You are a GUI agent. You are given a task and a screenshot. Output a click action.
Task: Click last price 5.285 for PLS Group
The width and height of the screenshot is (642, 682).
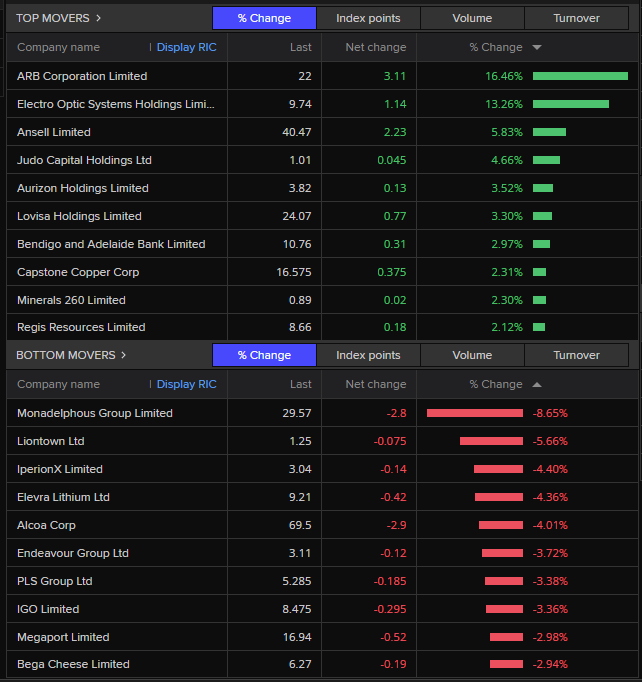coord(297,581)
